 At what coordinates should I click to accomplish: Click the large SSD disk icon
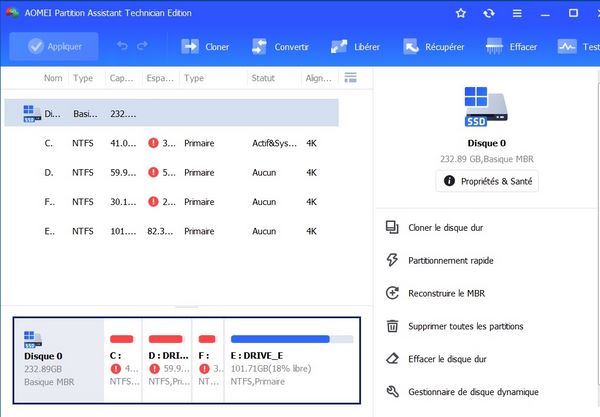point(486,107)
